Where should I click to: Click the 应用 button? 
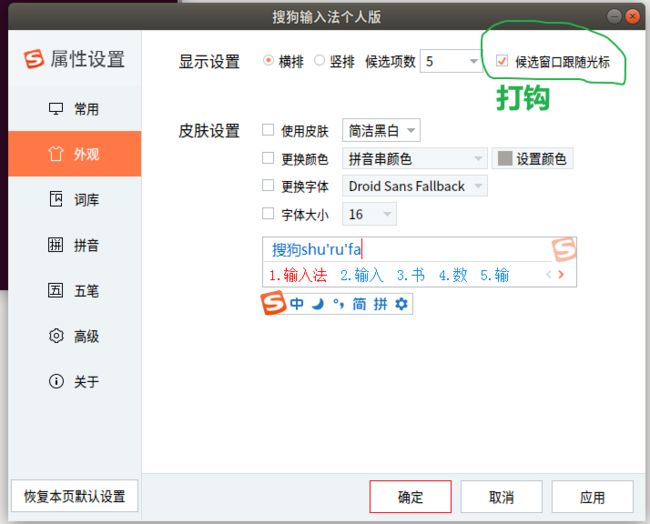click(592, 497)
